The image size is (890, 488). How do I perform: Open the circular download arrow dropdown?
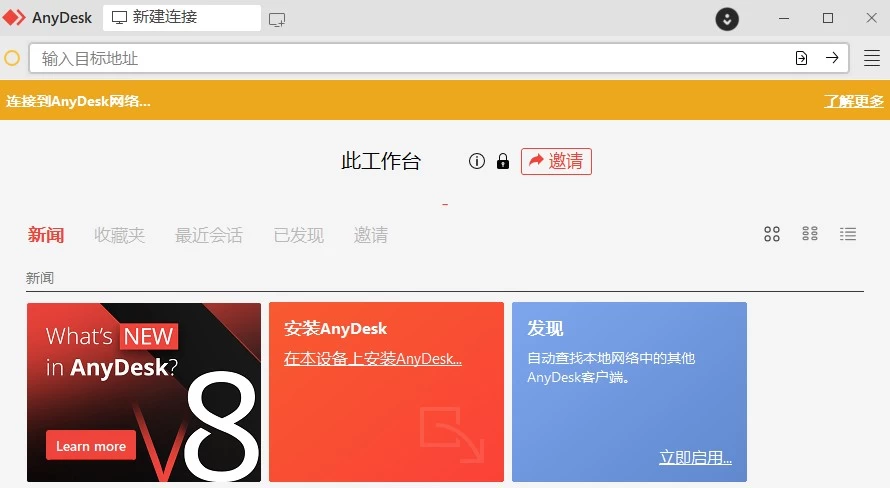click(x=727, y=18)
